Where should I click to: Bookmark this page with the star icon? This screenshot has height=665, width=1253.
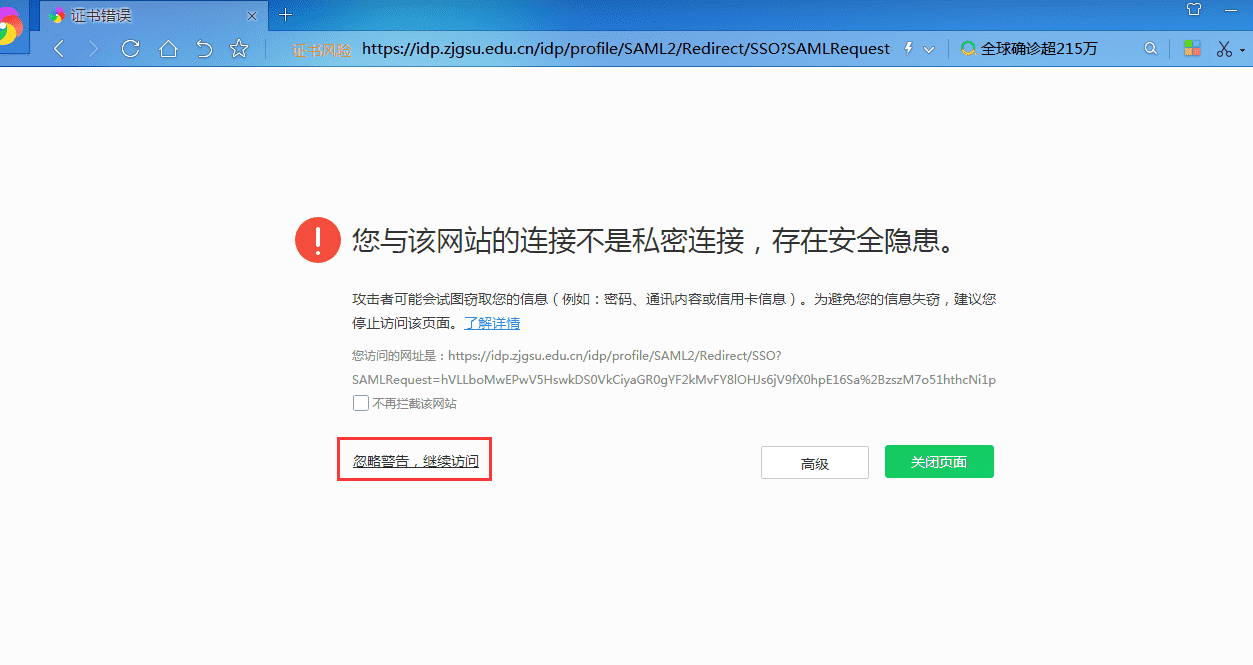pyautogui.click(x=239, y=49)
